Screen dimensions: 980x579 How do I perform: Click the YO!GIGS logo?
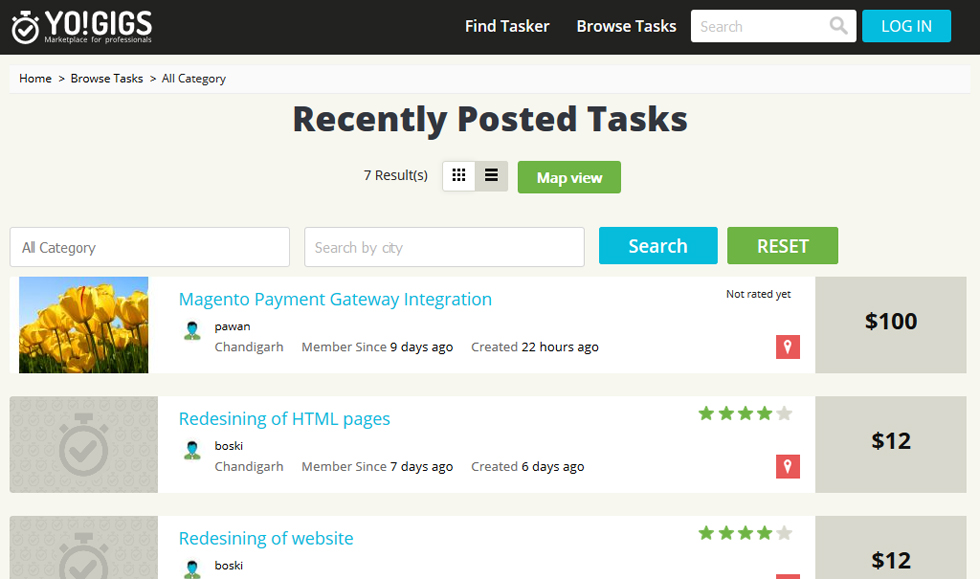tap(82, 27)
